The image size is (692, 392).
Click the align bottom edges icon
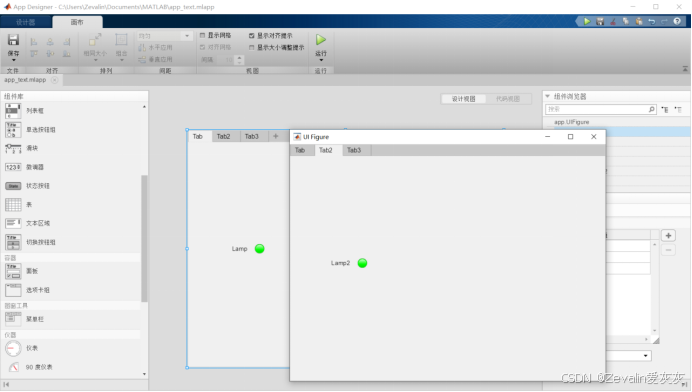coord(66,54)
